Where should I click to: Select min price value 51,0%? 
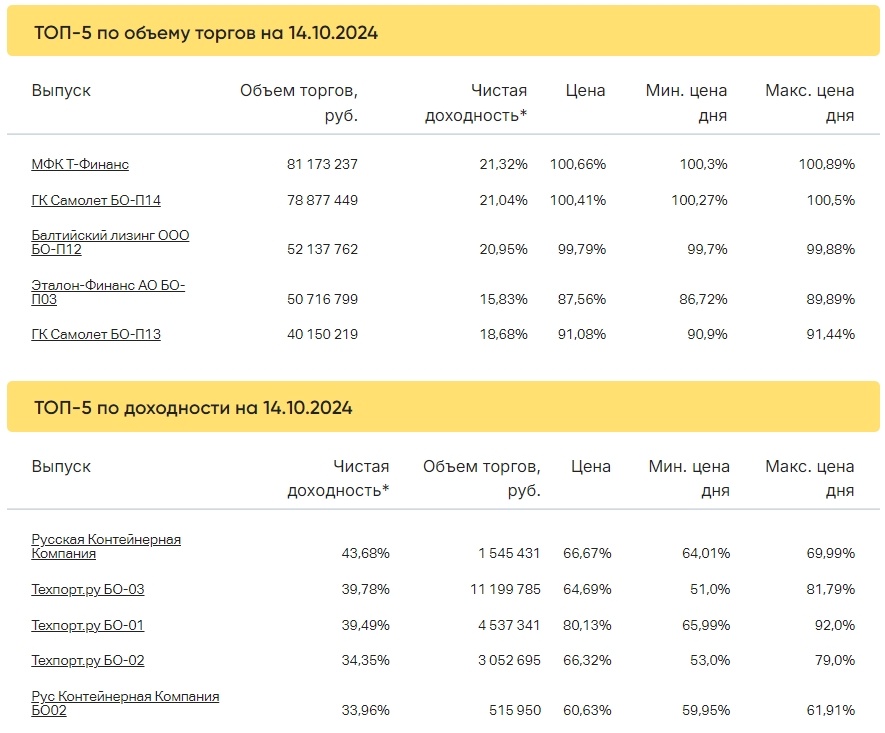click(710, 590)
